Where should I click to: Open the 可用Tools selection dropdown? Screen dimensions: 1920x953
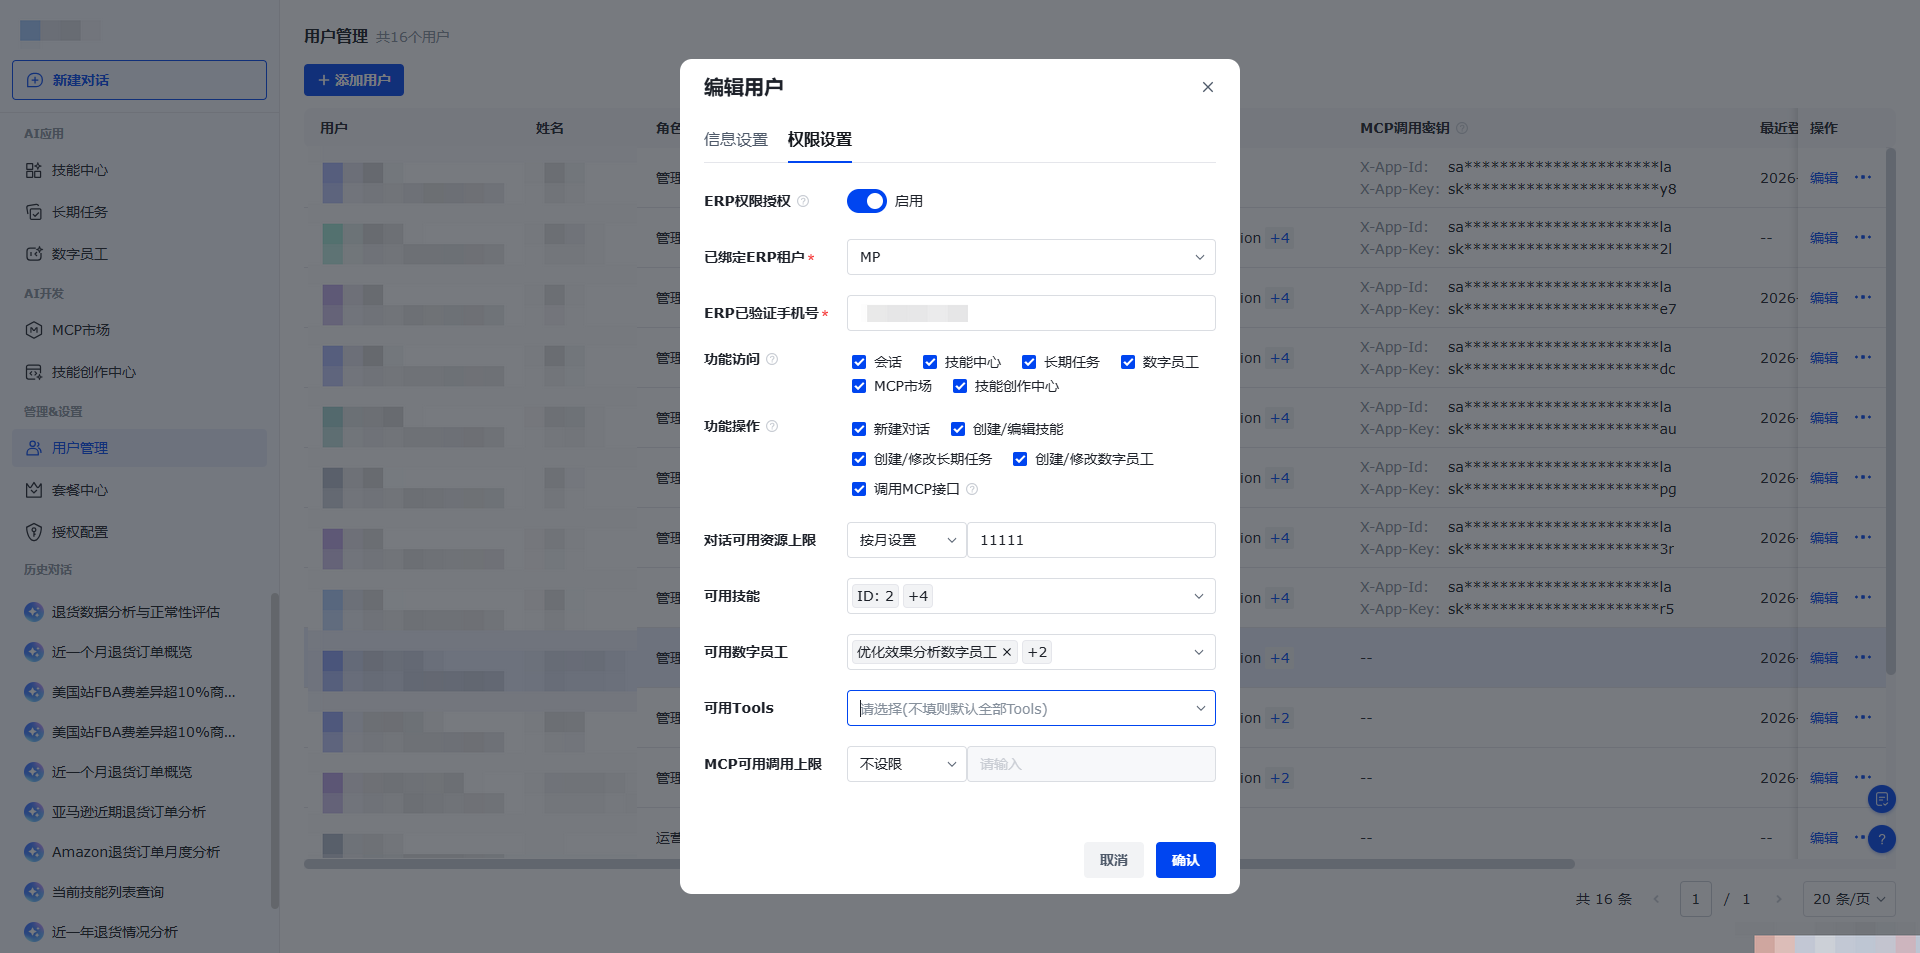pos(1031,708)
